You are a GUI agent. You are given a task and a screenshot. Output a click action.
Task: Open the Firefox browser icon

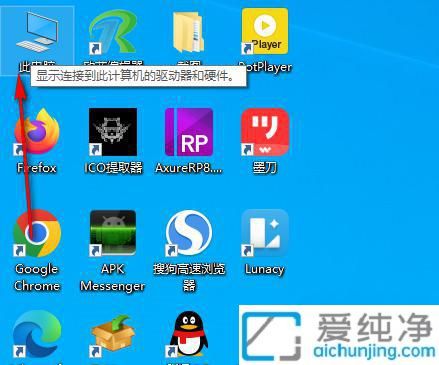click(37, 132)
